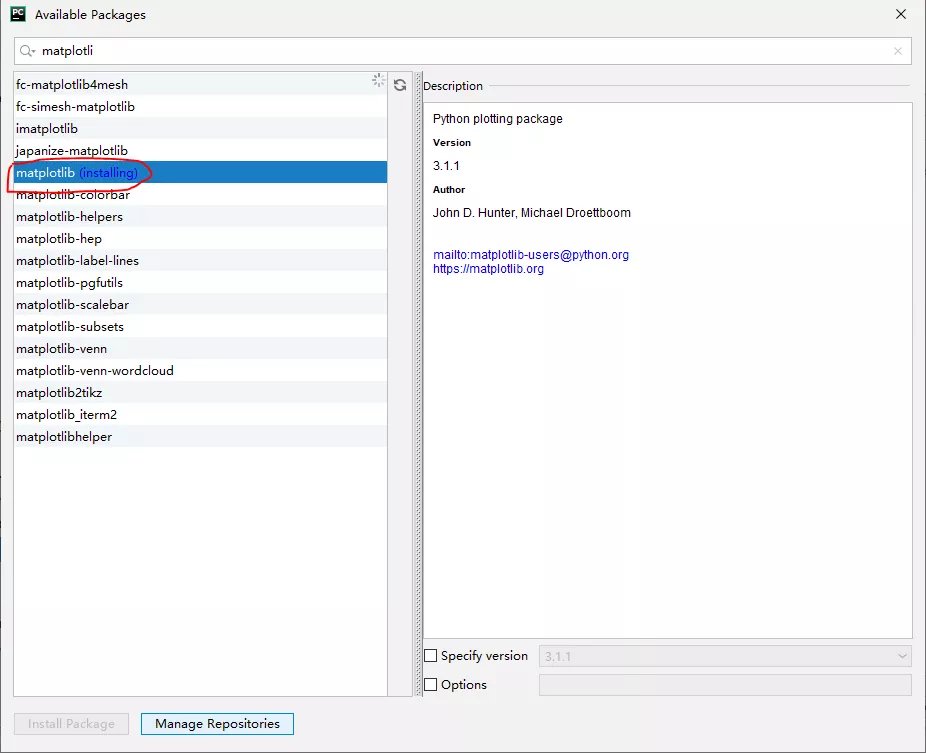
Task: Select matplotlib-helpers package
Action: 201,216
